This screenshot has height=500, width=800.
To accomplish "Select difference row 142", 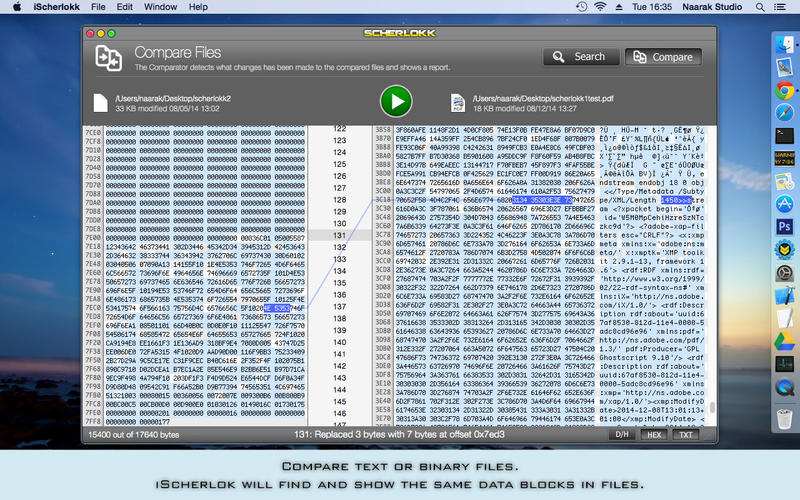I will (x=340, y=366).
